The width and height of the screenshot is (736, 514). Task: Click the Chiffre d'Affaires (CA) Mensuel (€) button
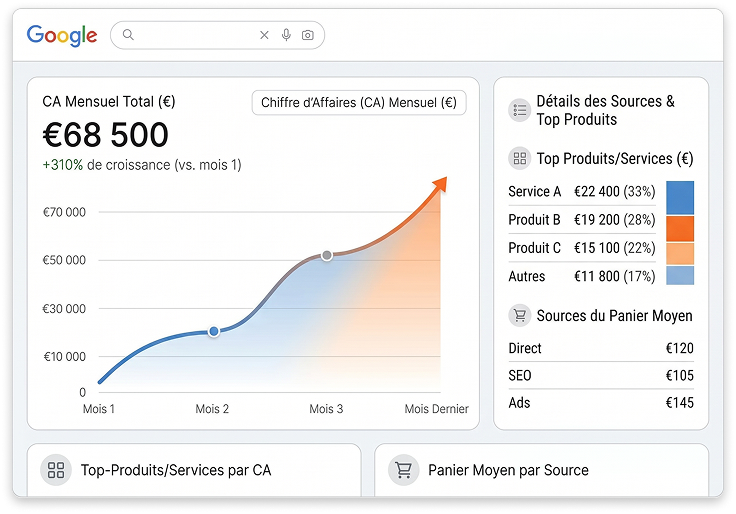point(359,102)
